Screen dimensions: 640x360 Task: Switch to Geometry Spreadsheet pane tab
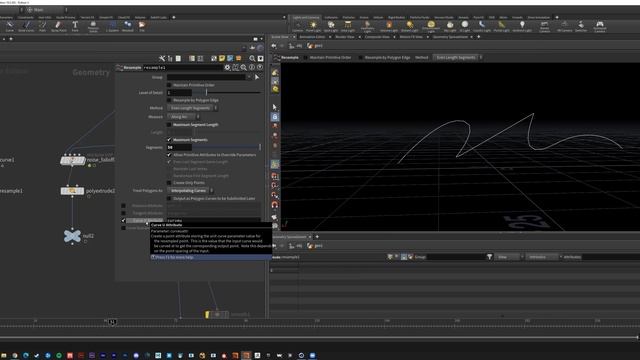coord(450,37)
